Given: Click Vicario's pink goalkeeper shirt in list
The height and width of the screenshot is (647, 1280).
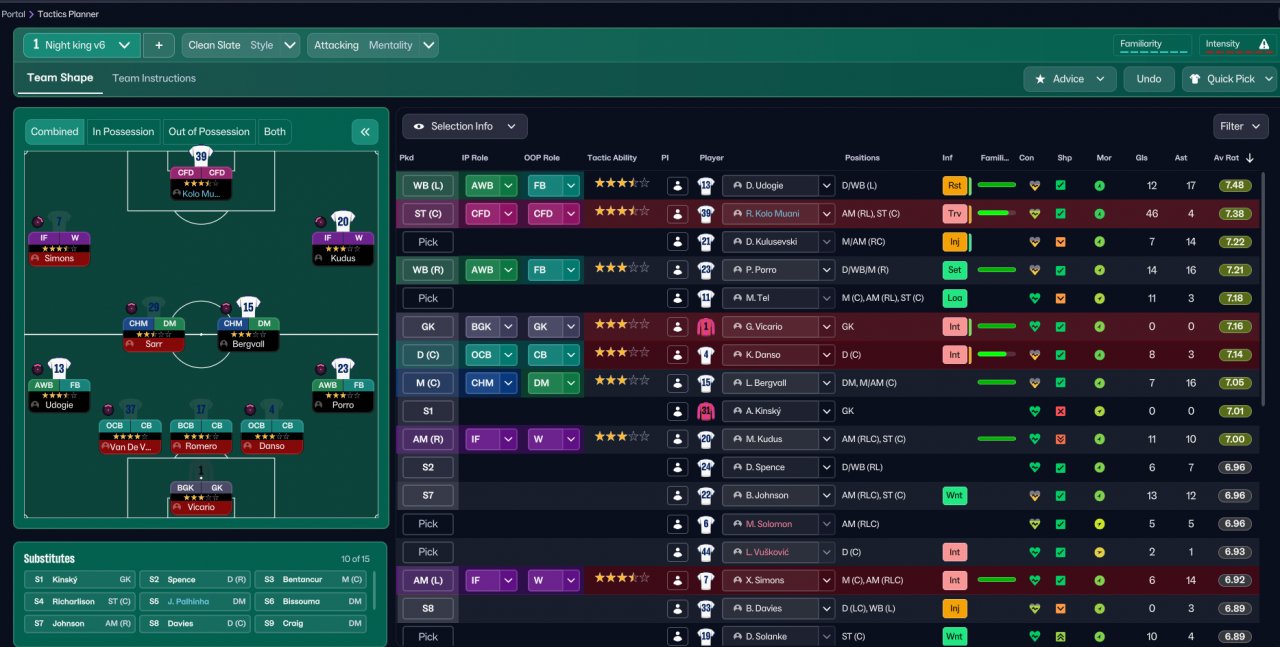Looking at the screenshot, I should 706,326.
